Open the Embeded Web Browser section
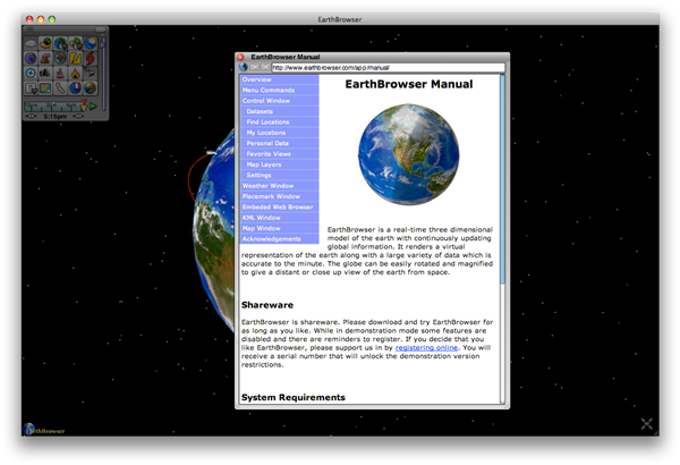Viewport: 680px width, 465px height. [279, 207]
